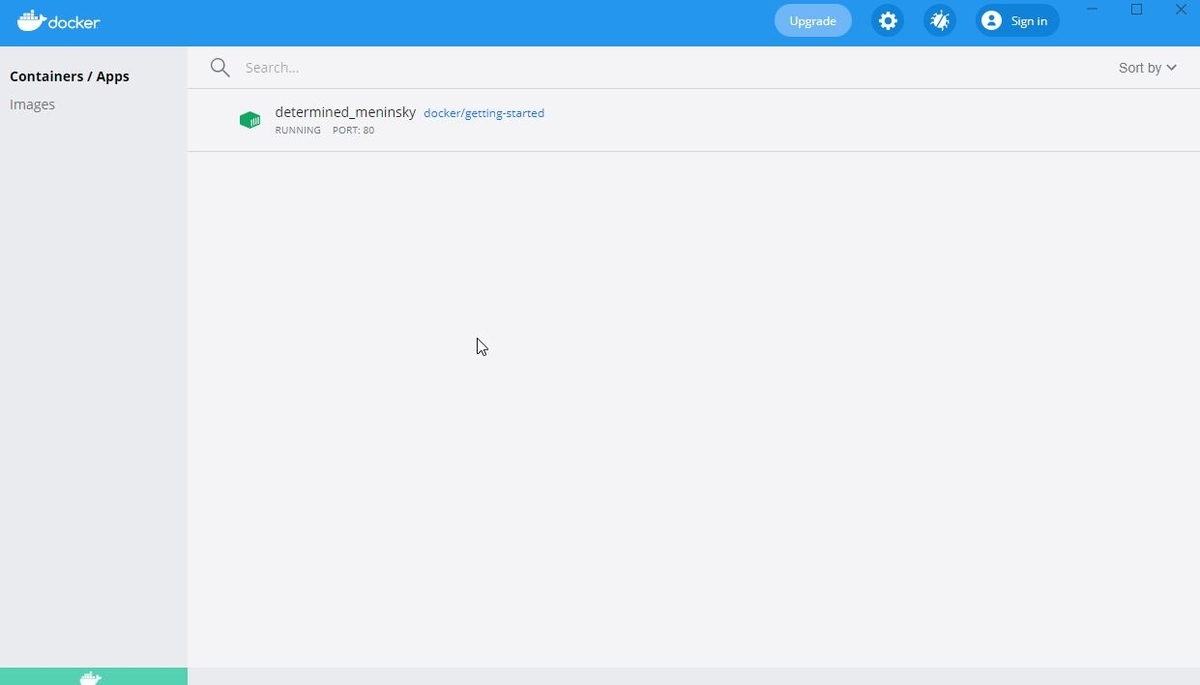Screen dimensions: 1200x685
Task: Click the Upgrade button
Action: pyautogui.click(x=813, y=21)
